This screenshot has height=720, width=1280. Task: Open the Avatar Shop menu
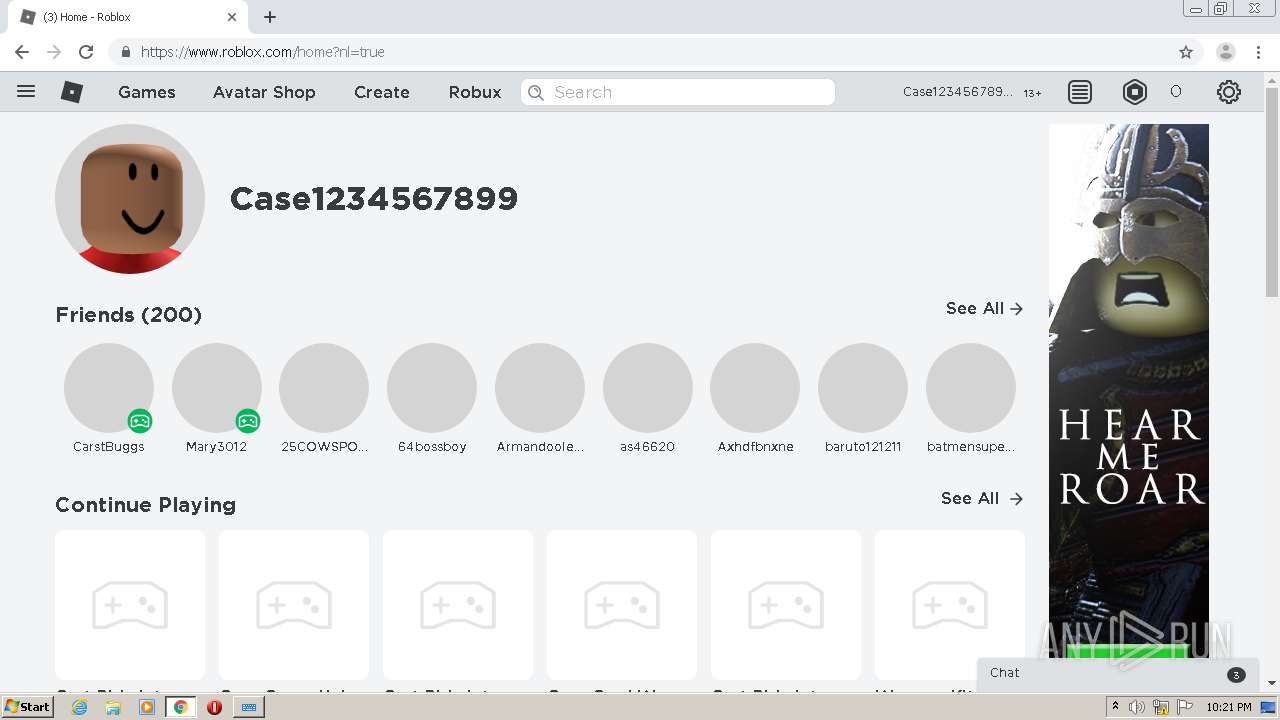[x=264, y=92]
